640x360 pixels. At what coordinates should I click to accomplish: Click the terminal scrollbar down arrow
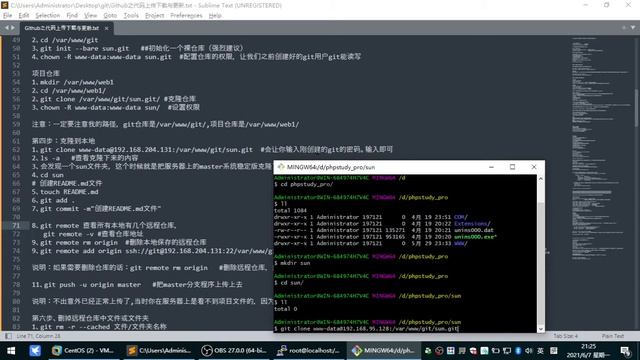coord(541,329)
